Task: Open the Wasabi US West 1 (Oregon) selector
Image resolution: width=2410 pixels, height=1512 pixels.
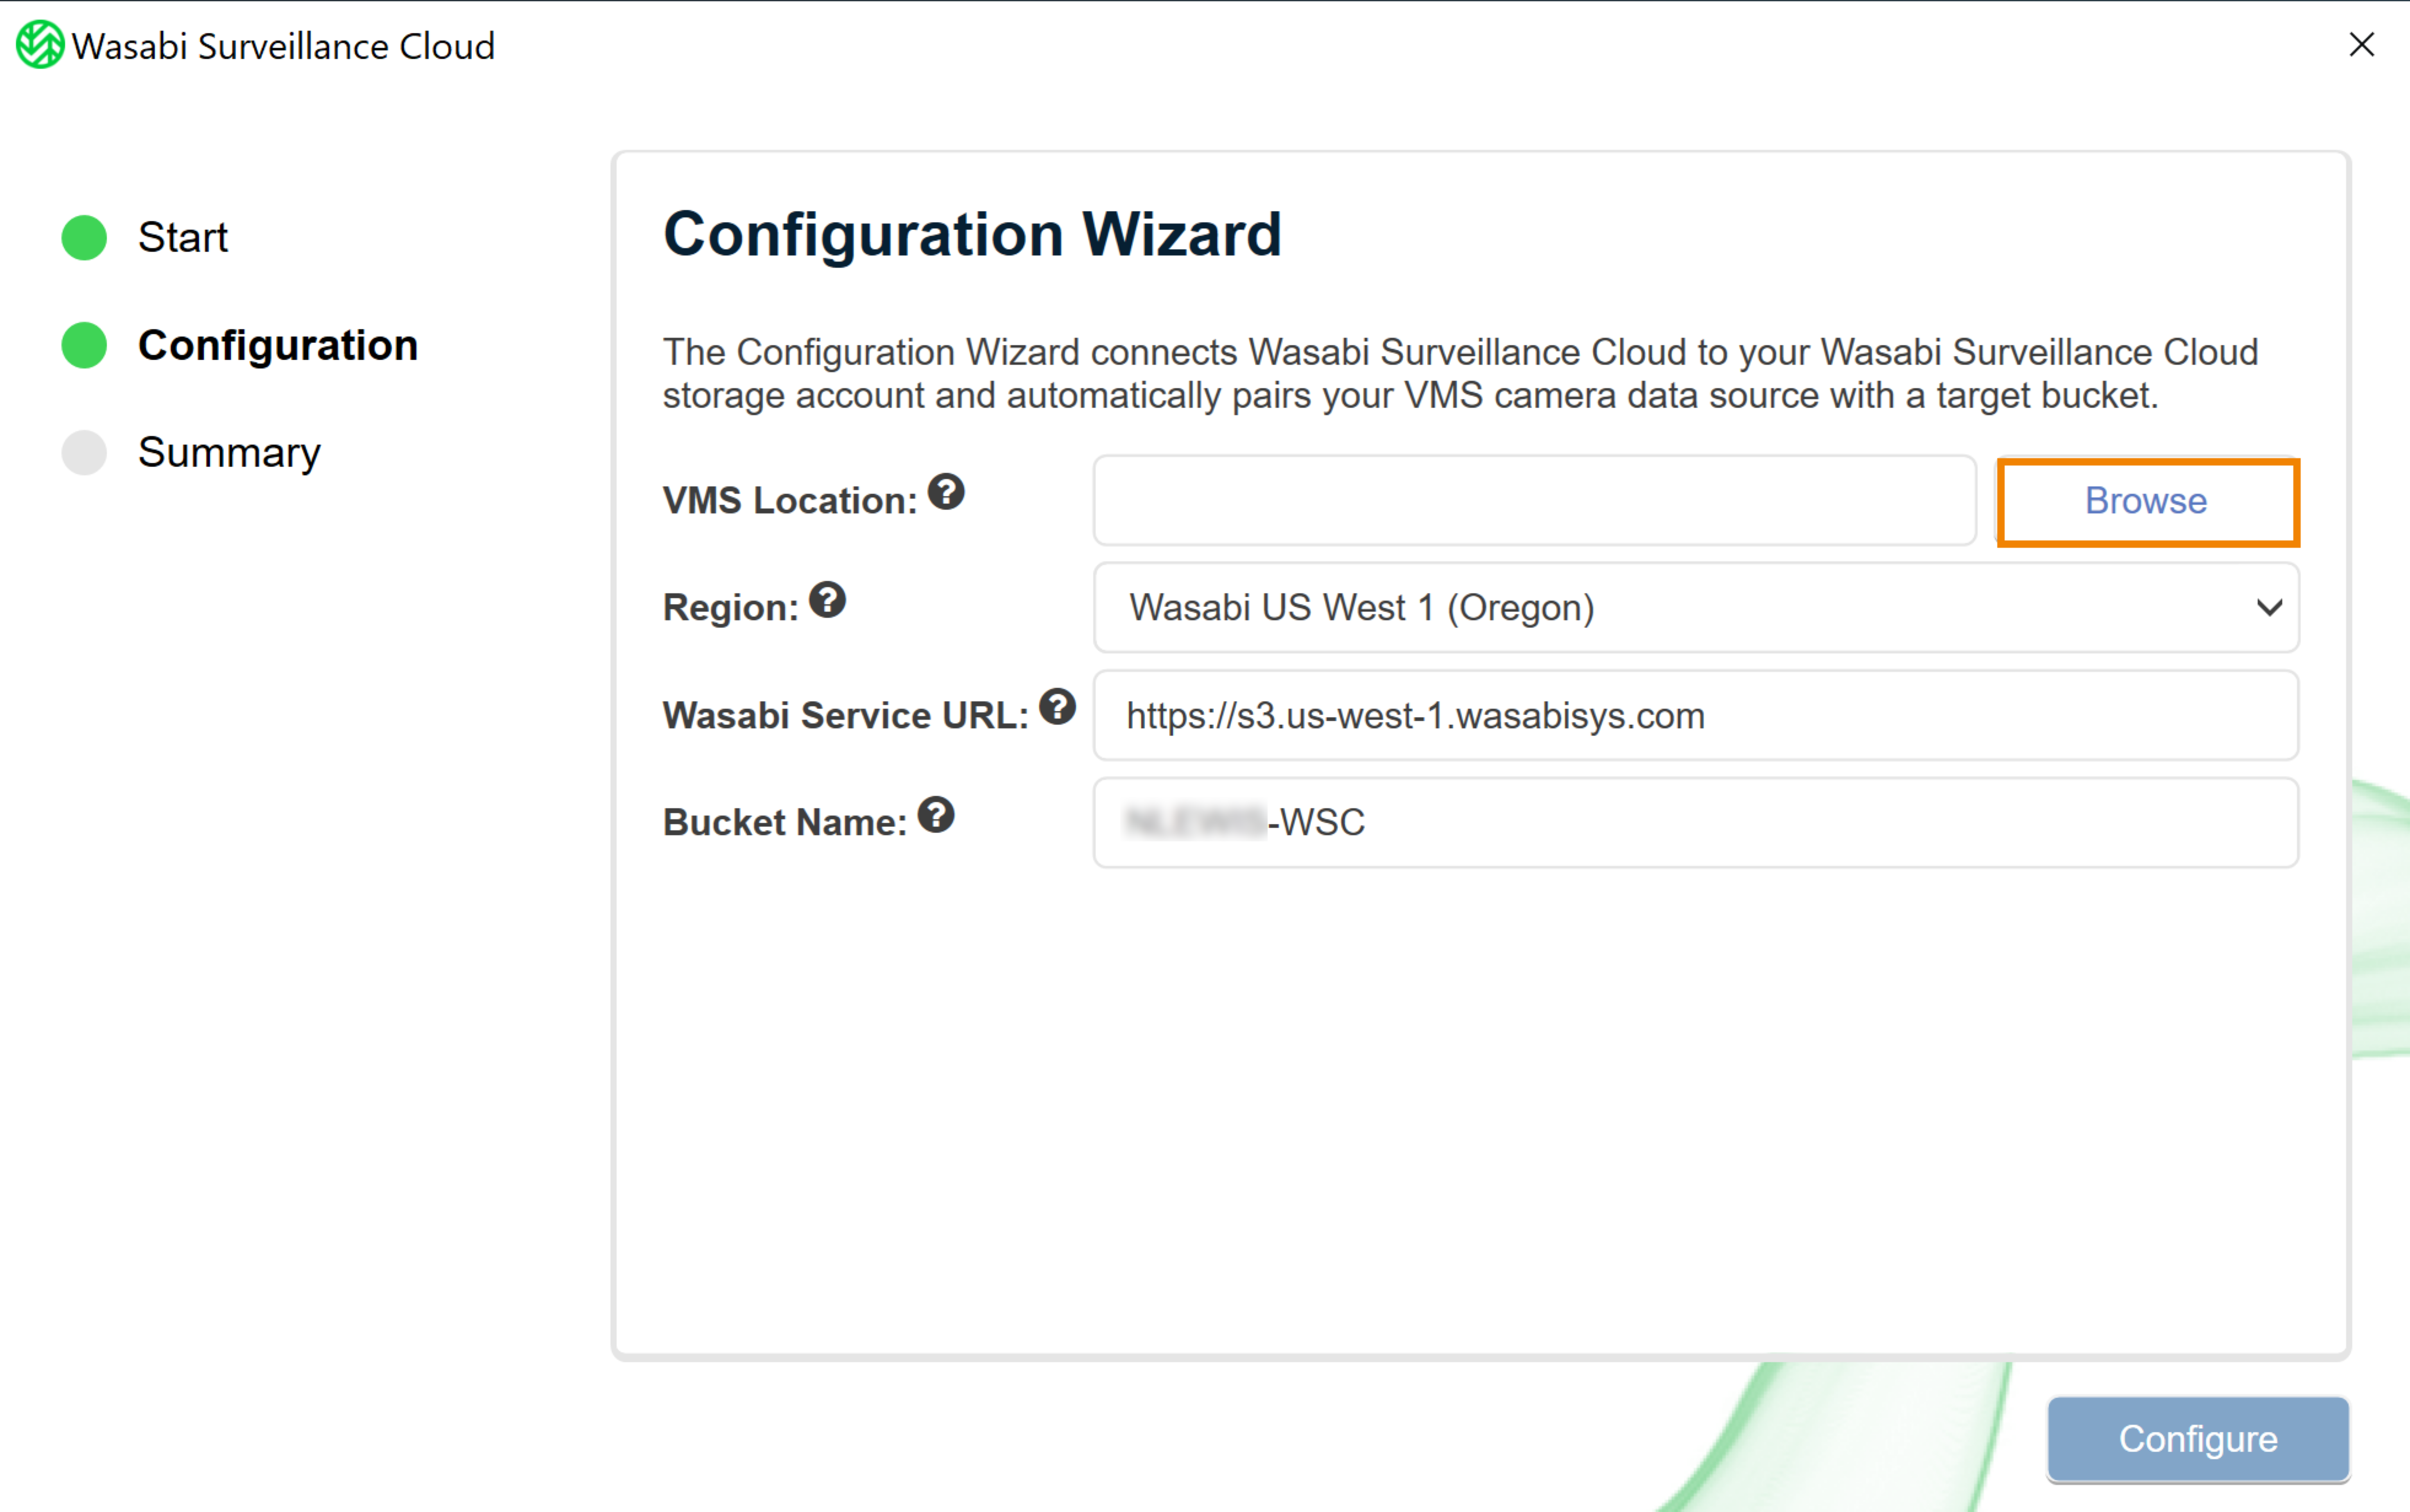Action: (x=1696, y=607)
